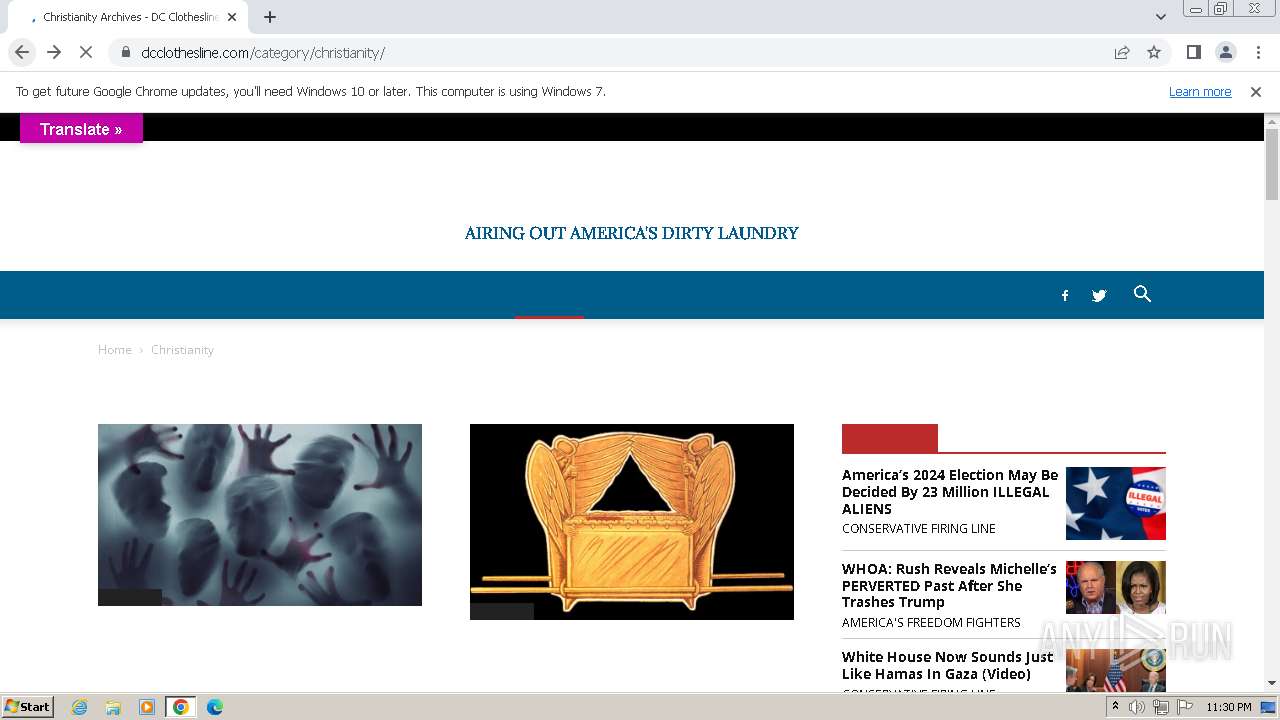Share this page from the address bar
The width and height of the screenshot is (1280, 720).
click(1122, 52)
